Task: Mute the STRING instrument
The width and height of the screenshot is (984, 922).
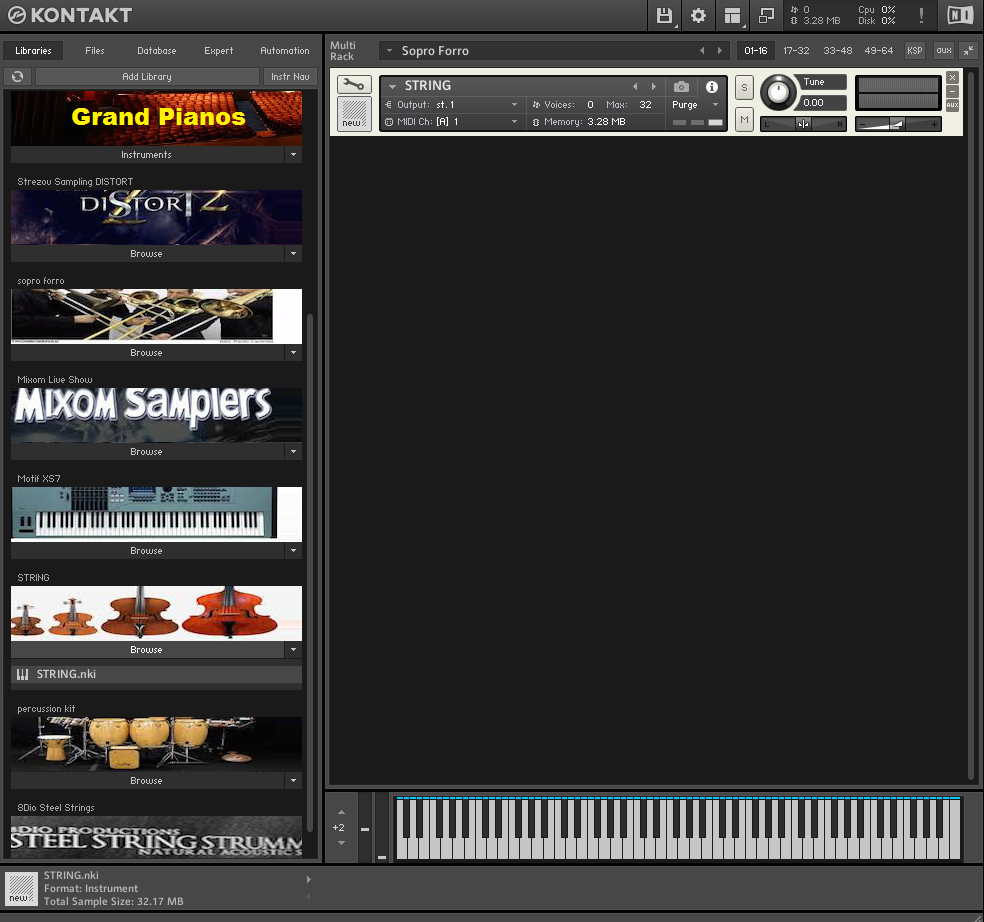Action: (744, 119)
